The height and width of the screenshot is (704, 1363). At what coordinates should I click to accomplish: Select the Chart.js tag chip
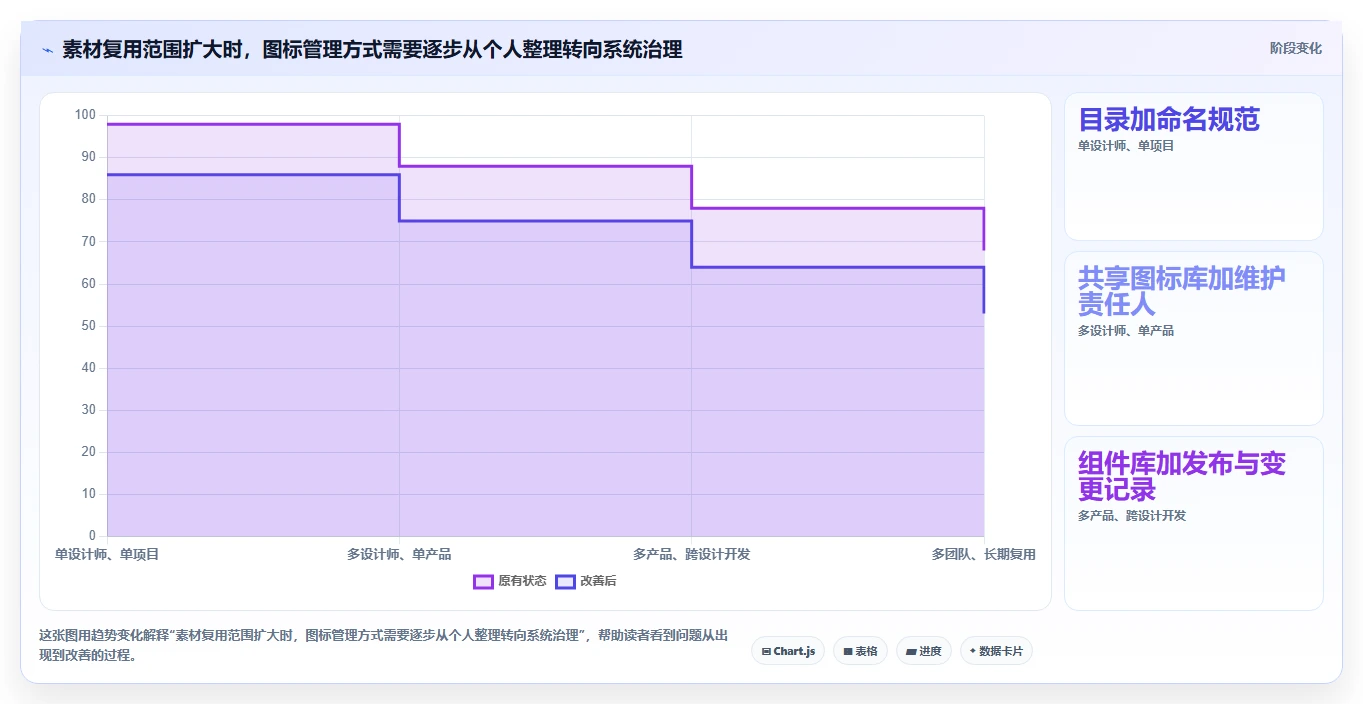788,651
